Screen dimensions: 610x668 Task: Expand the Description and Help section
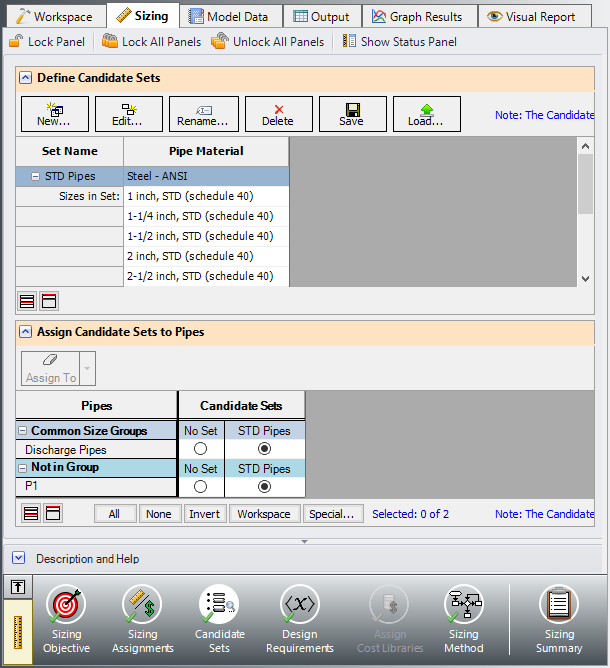pos(19,558)
